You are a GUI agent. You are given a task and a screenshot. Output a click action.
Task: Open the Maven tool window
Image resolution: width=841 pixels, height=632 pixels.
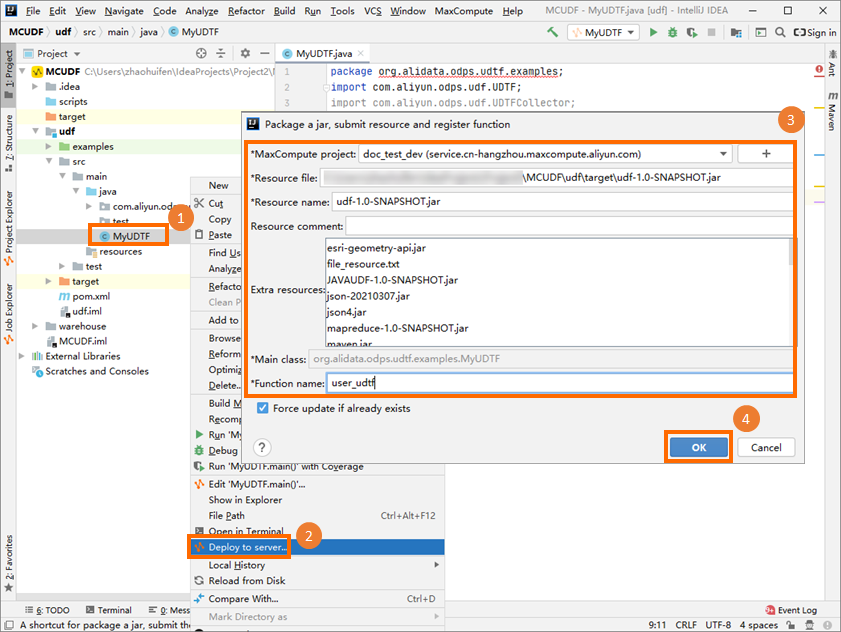pos(832,111)
